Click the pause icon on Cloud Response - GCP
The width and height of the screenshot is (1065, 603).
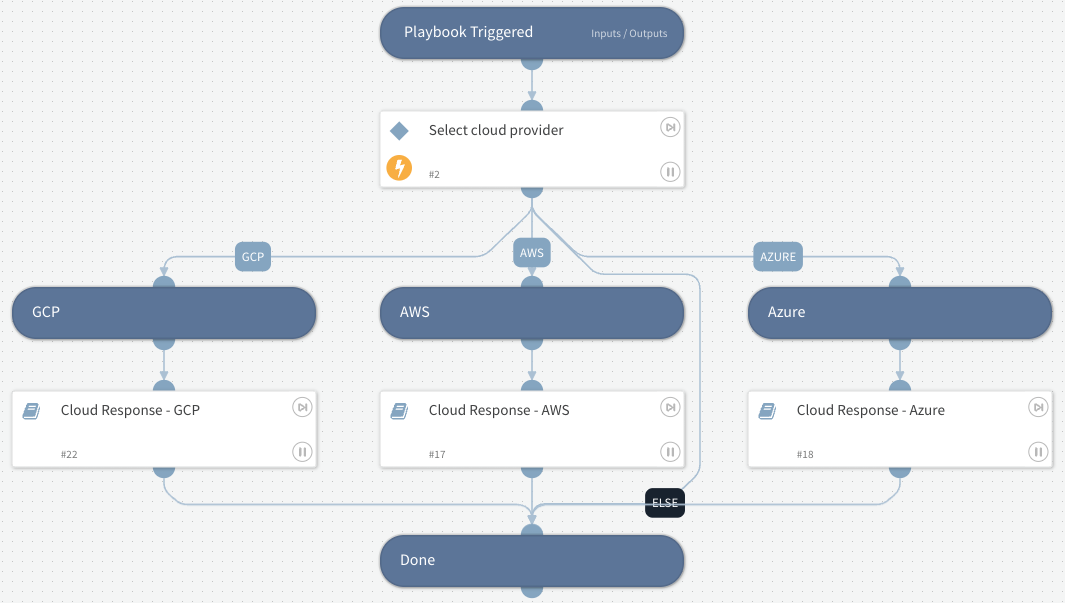(302, 452)
